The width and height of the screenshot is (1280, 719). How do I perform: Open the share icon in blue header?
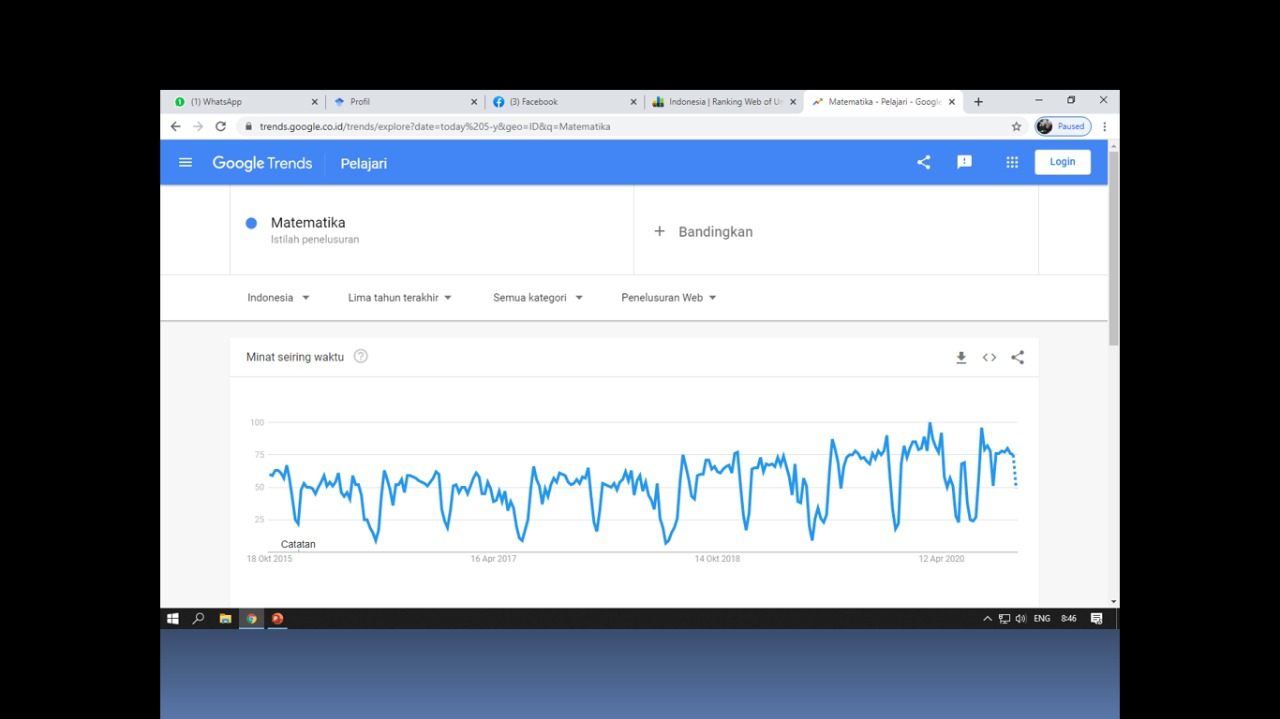coord(924,162)
